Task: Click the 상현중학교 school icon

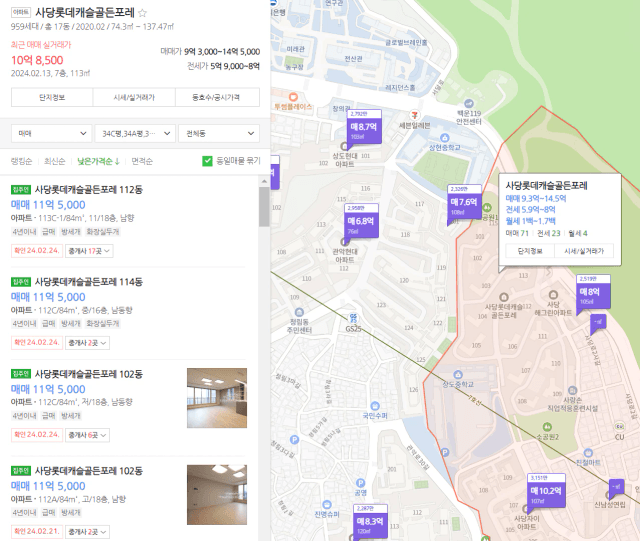Action: tap(444, 138)
